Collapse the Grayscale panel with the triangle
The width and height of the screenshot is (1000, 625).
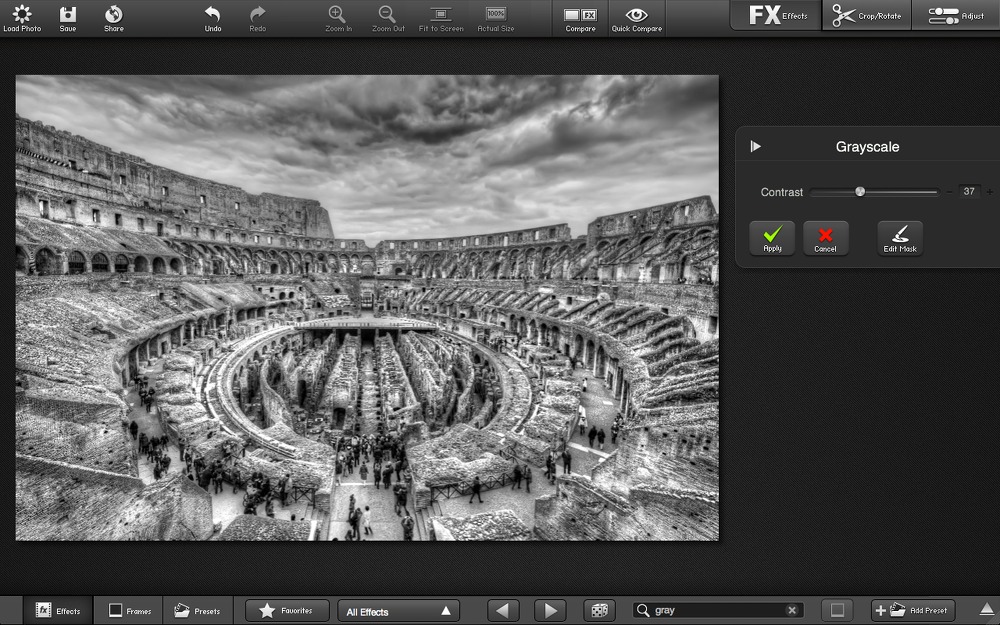click(756, 147)
